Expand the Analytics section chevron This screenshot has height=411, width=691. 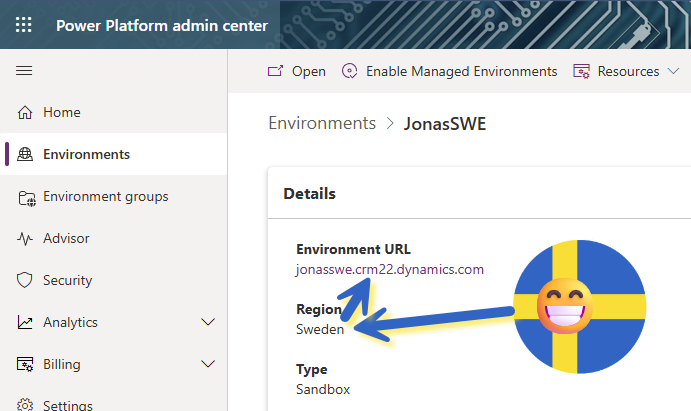click(208, 322)
